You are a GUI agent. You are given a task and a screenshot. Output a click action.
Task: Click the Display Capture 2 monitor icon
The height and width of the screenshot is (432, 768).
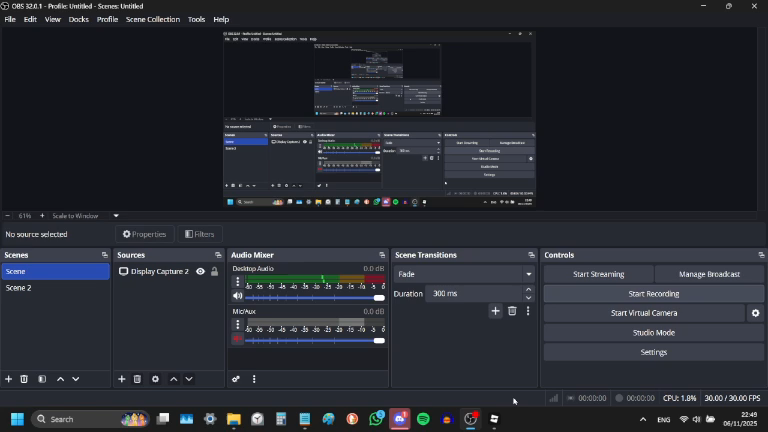(123, 271)
